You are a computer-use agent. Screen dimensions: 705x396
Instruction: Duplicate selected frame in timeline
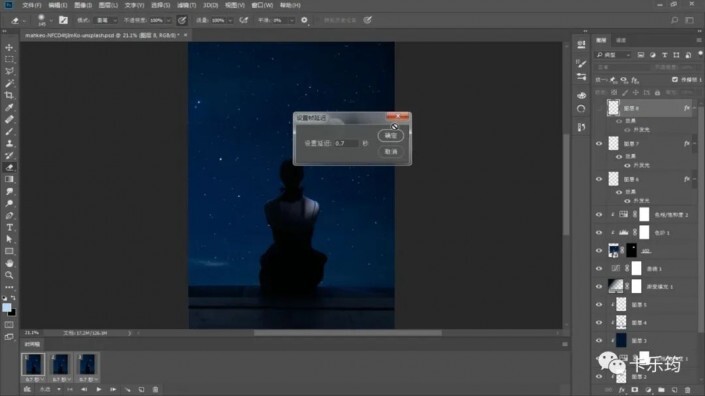click(141, 389)
